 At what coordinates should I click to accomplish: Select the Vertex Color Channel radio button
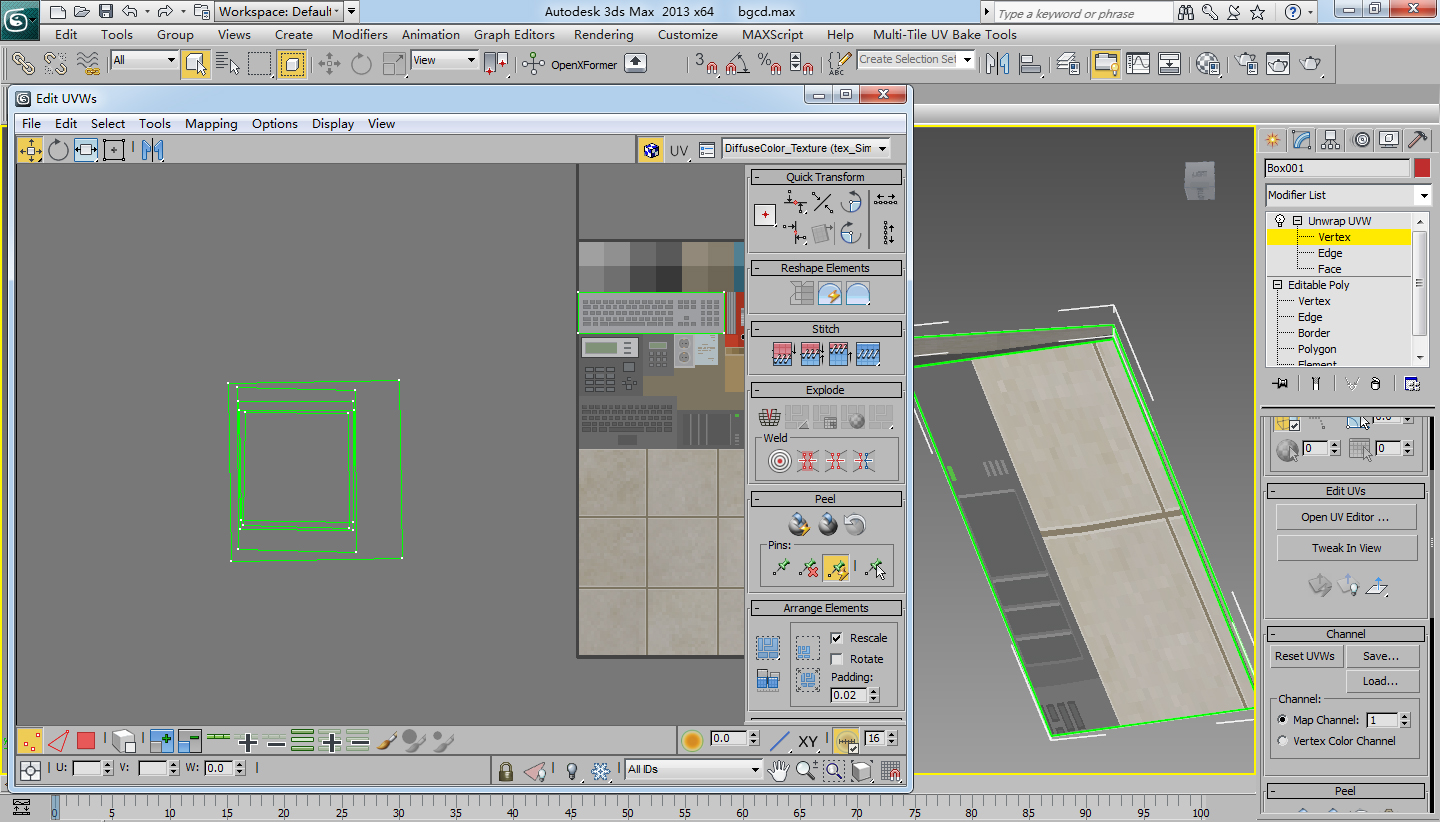1283,741
